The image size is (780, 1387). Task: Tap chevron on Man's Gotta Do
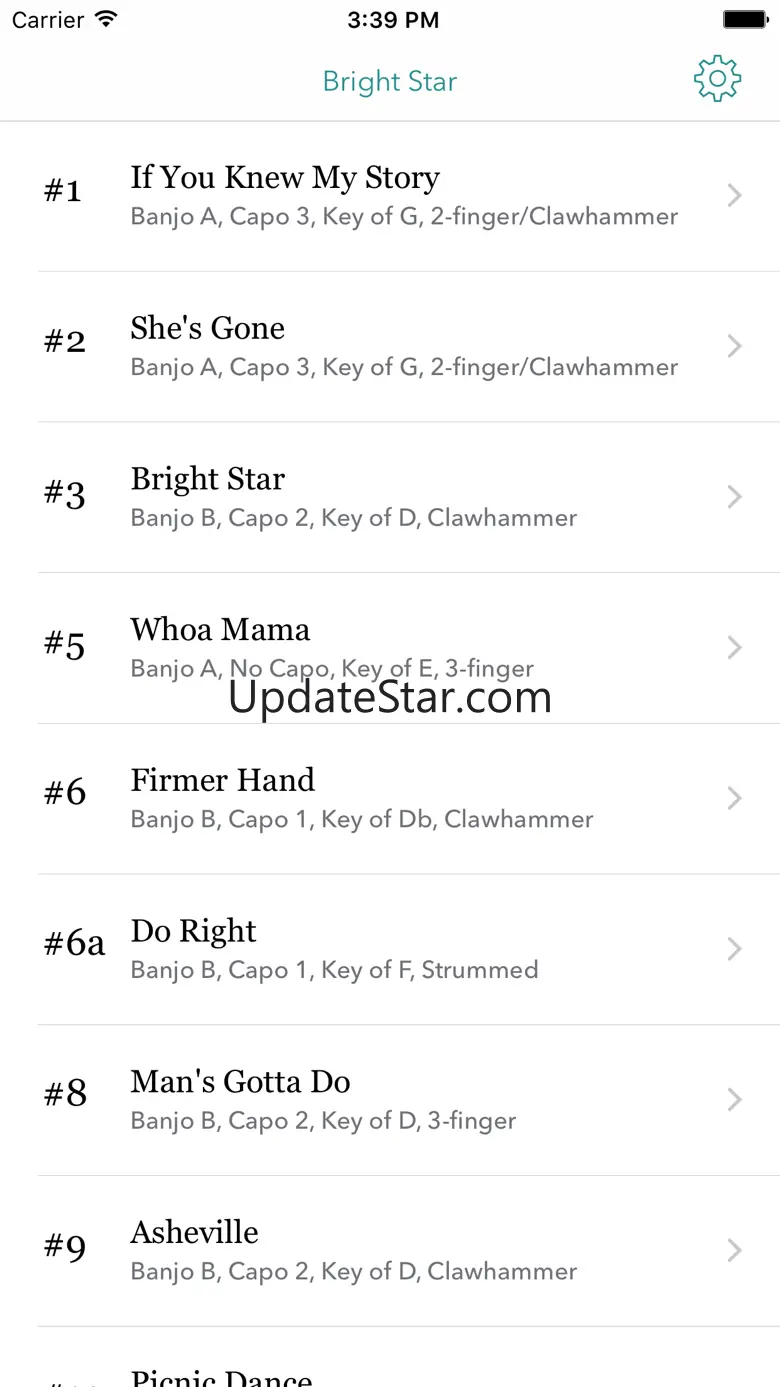tap(735, 1100)
